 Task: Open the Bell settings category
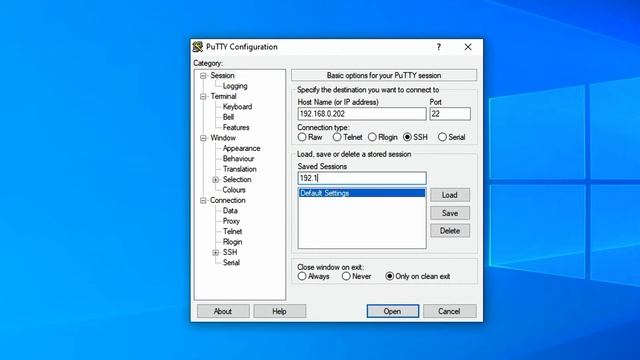228,117
